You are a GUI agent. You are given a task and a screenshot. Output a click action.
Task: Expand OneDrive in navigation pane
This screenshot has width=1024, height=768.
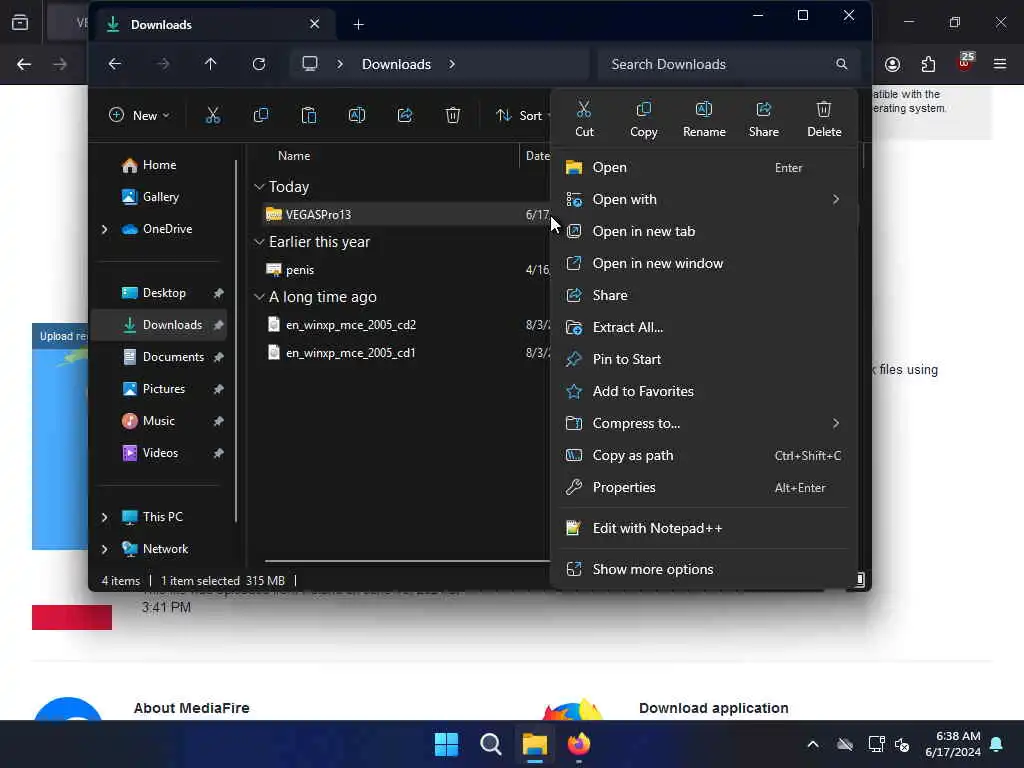tap(104, 229)
